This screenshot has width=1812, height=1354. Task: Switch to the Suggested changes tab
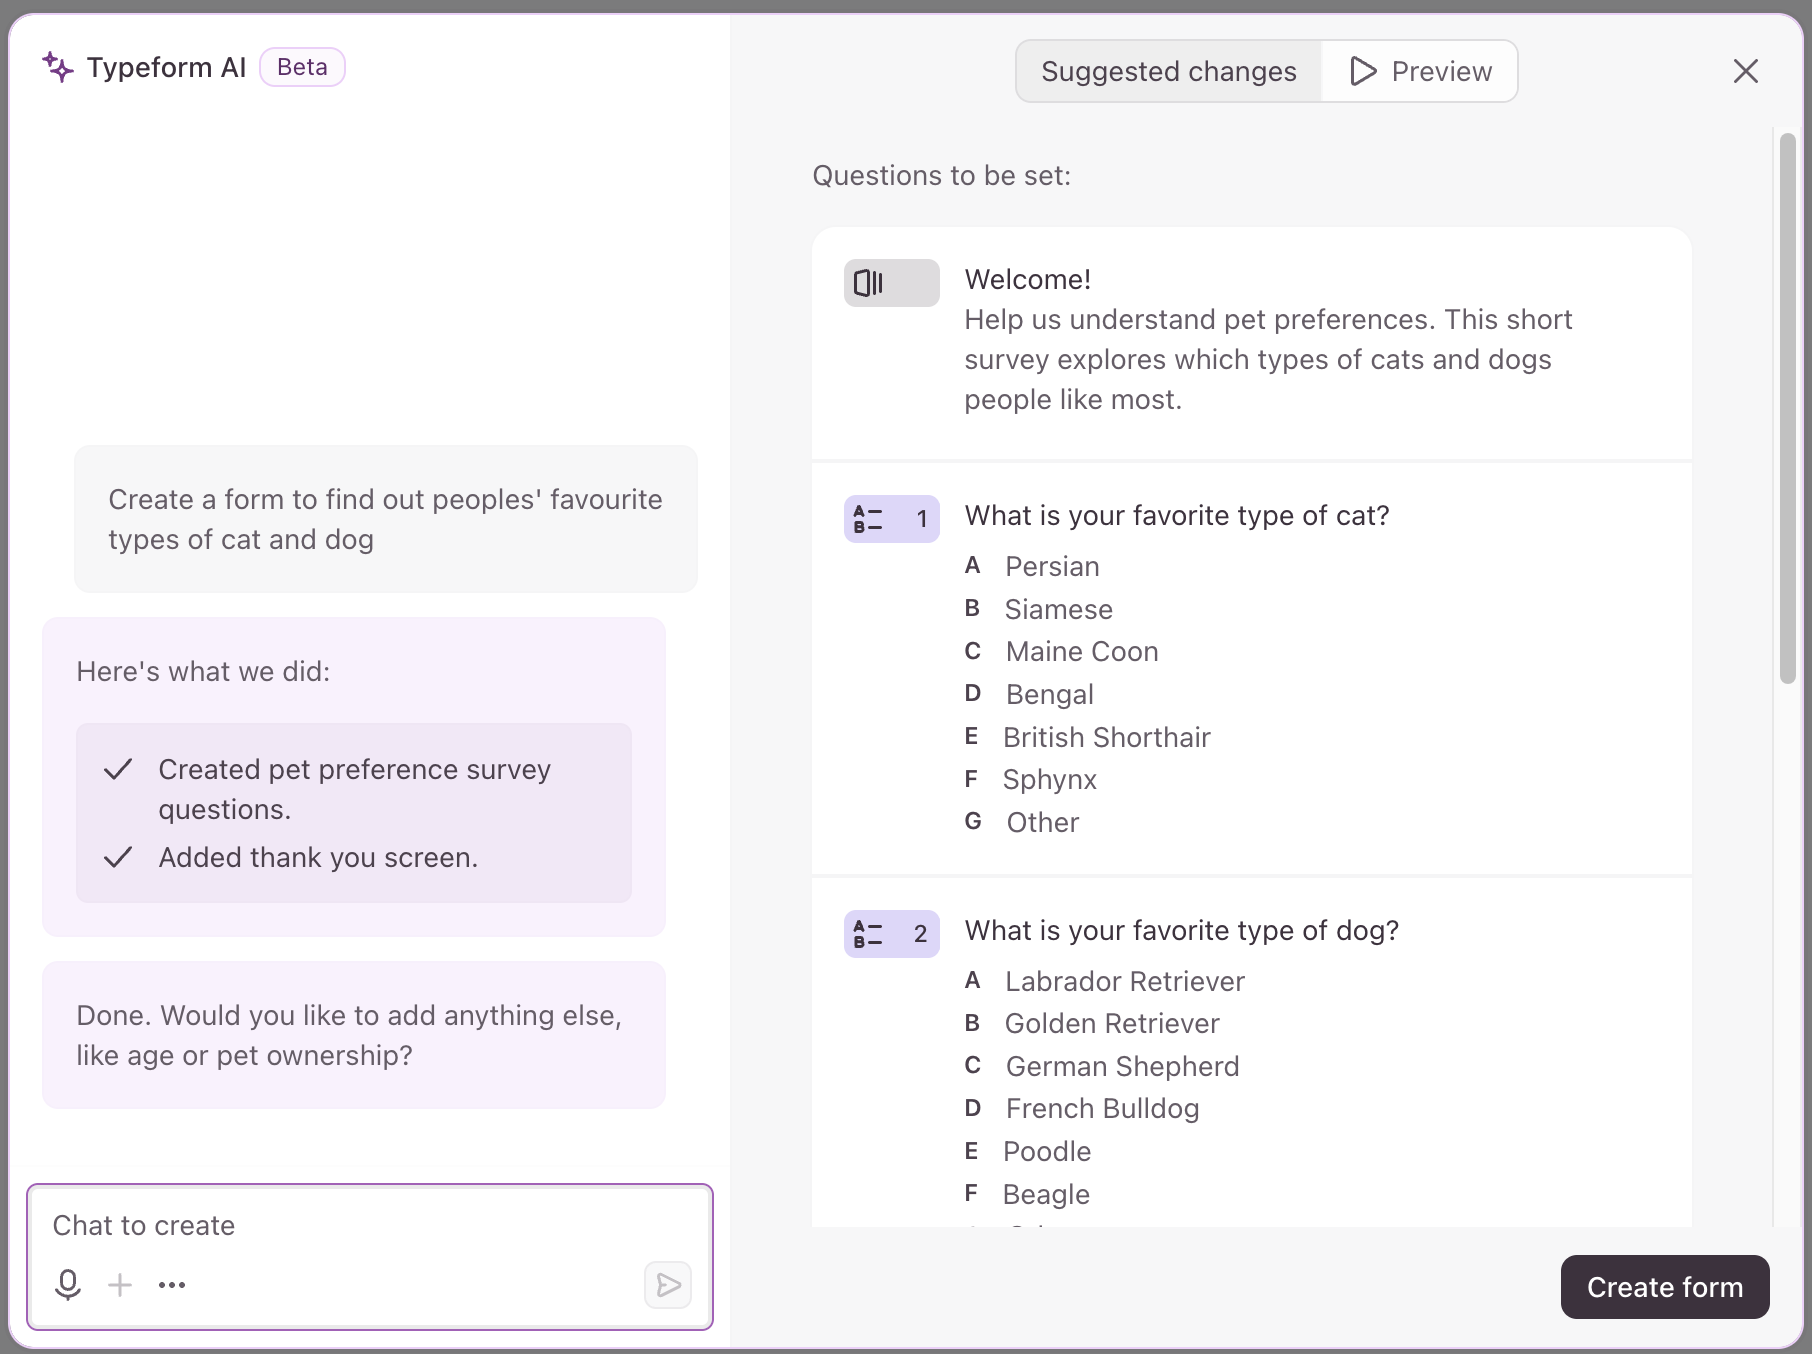coord(1168,71)
